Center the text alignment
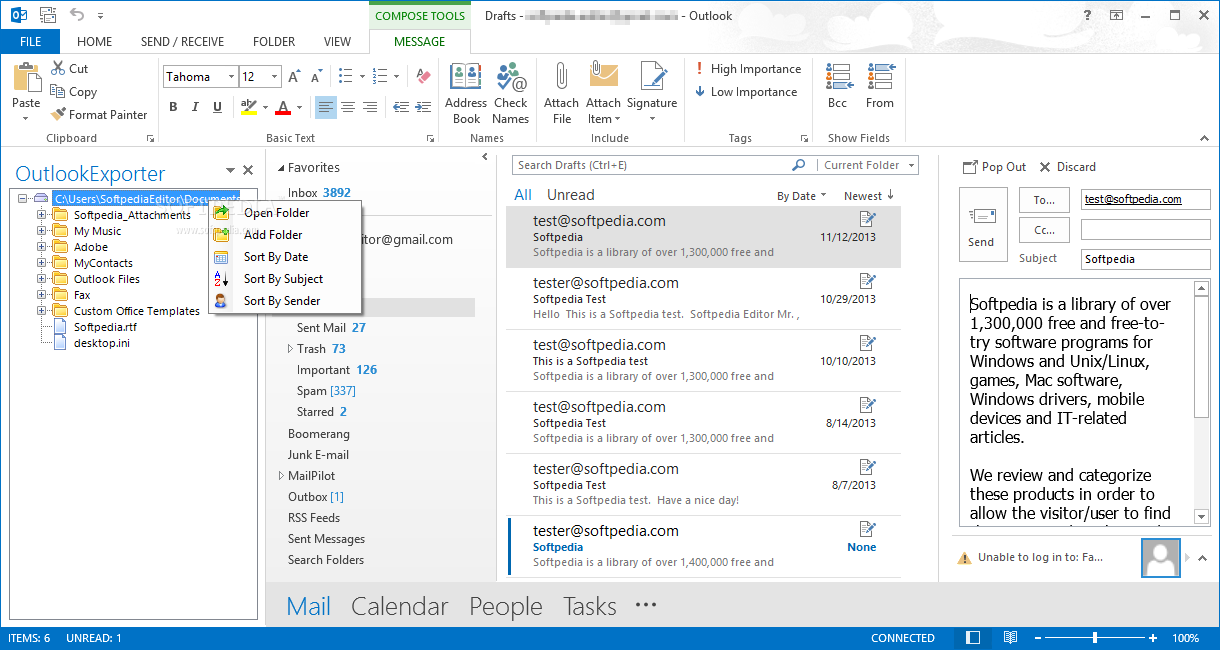Image resolution: width=1220 pixels, height=650 pixels. (x=348, y=107)
